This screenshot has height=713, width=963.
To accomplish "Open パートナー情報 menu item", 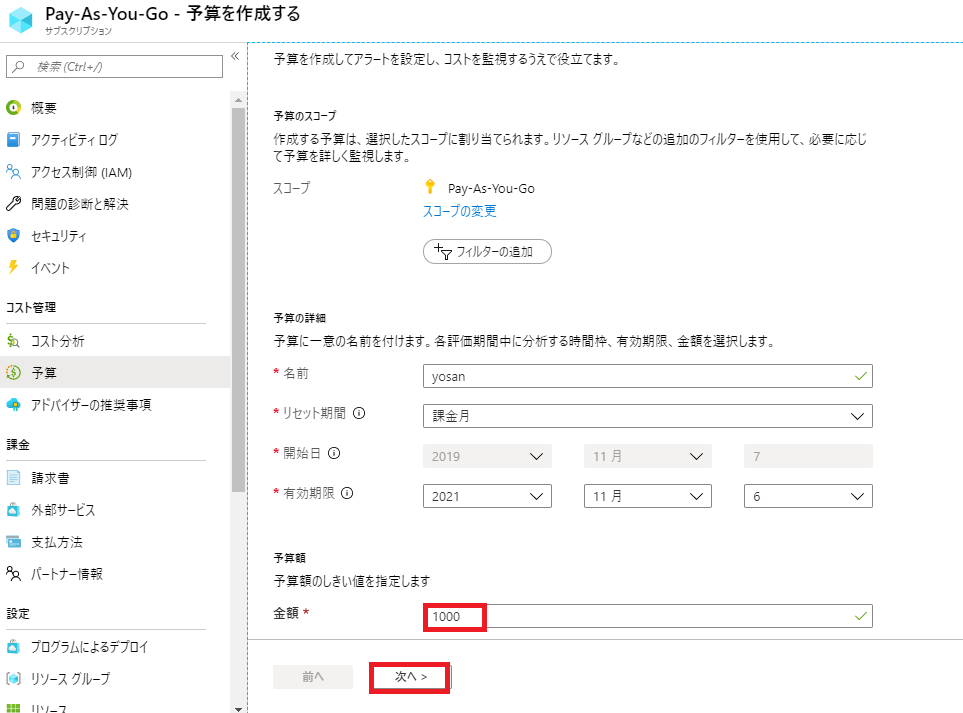I will 115,574.
